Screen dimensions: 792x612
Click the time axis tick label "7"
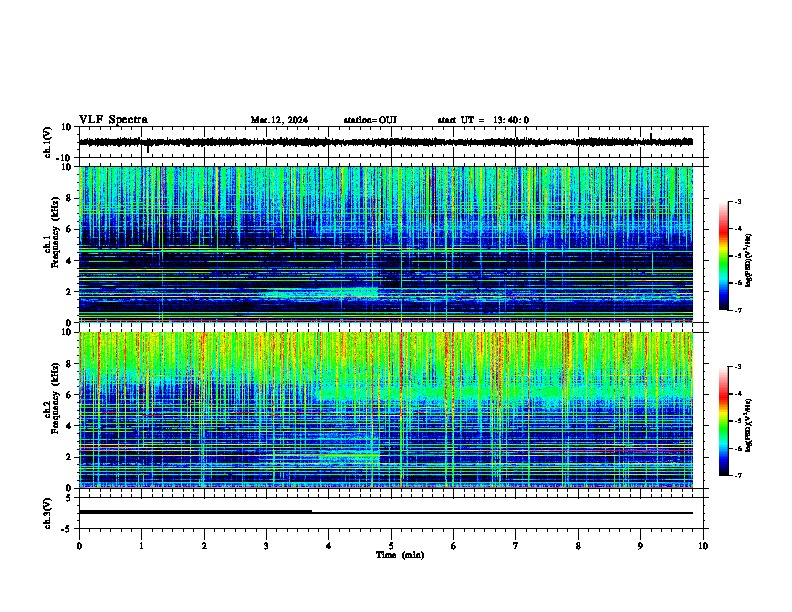[x=516, y=546]
